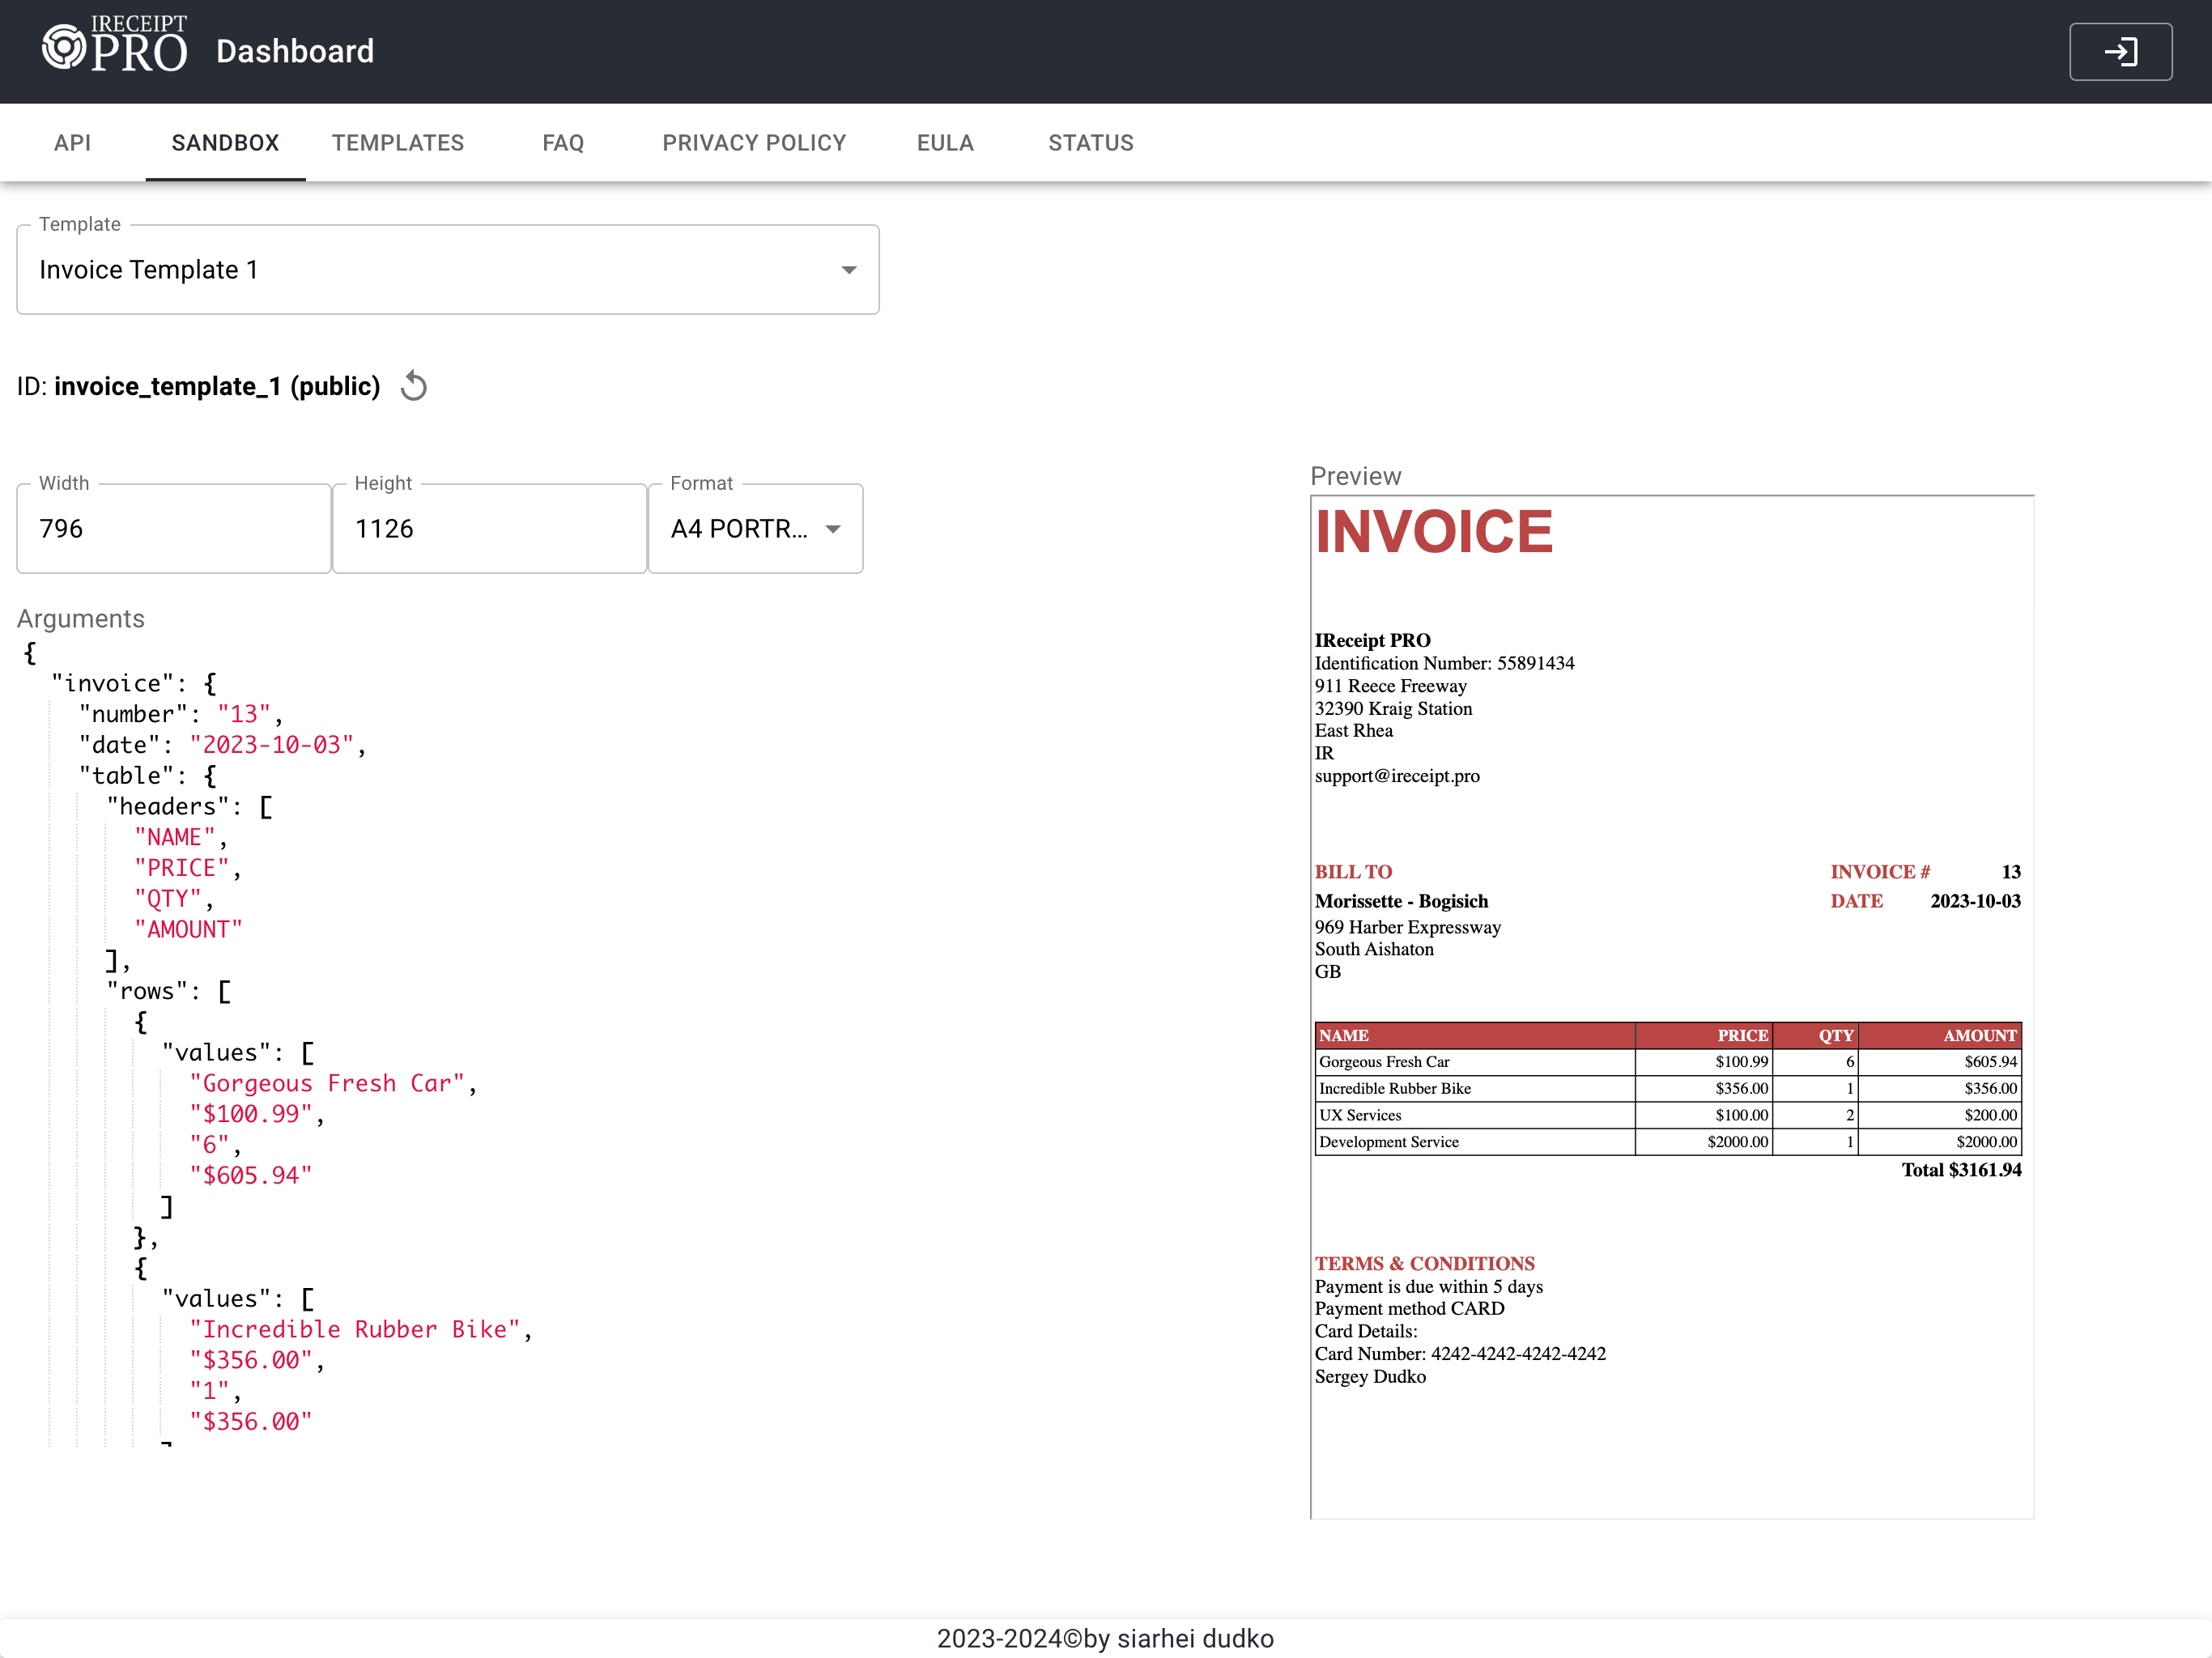Click the "rows" key in arguments

pyautogui.click(x=147, y=991)
